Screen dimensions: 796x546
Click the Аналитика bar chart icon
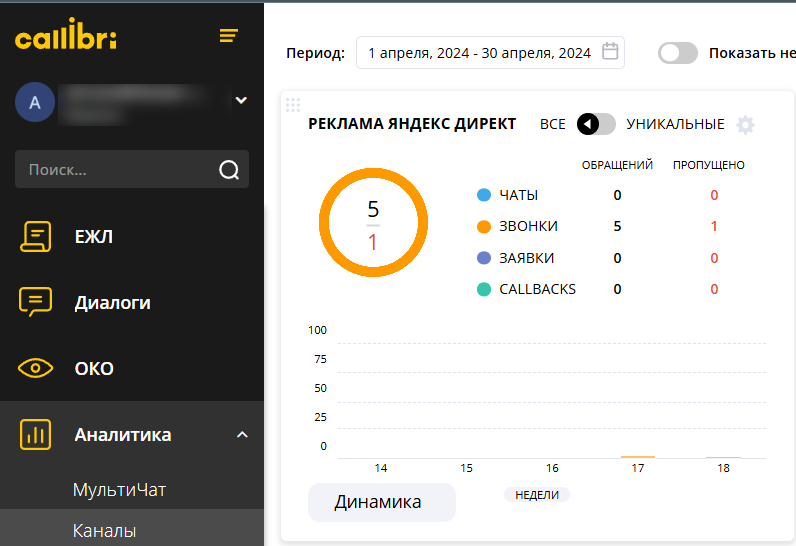click(x=36, y=435)
